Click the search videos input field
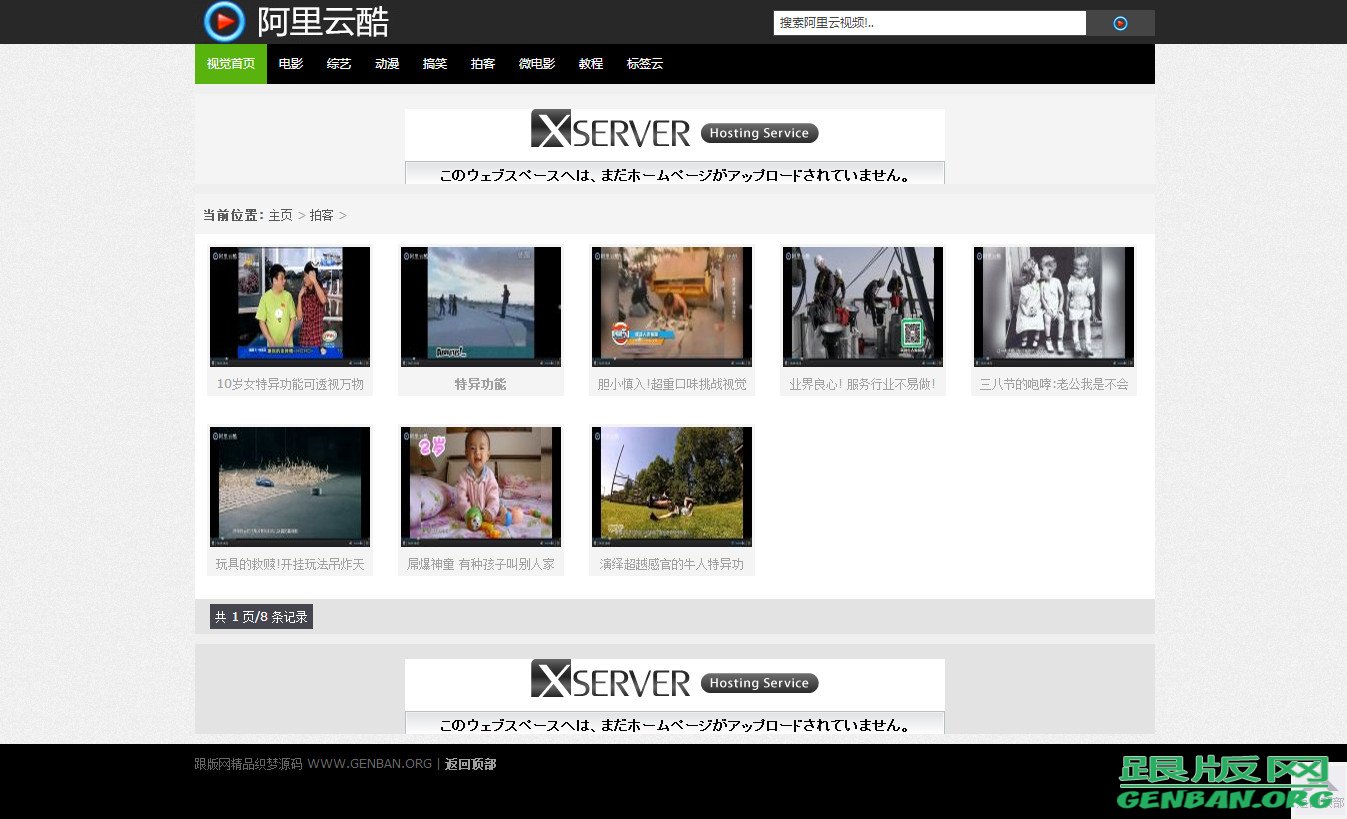Screen dimensions: 1347x819 (929, 23)
